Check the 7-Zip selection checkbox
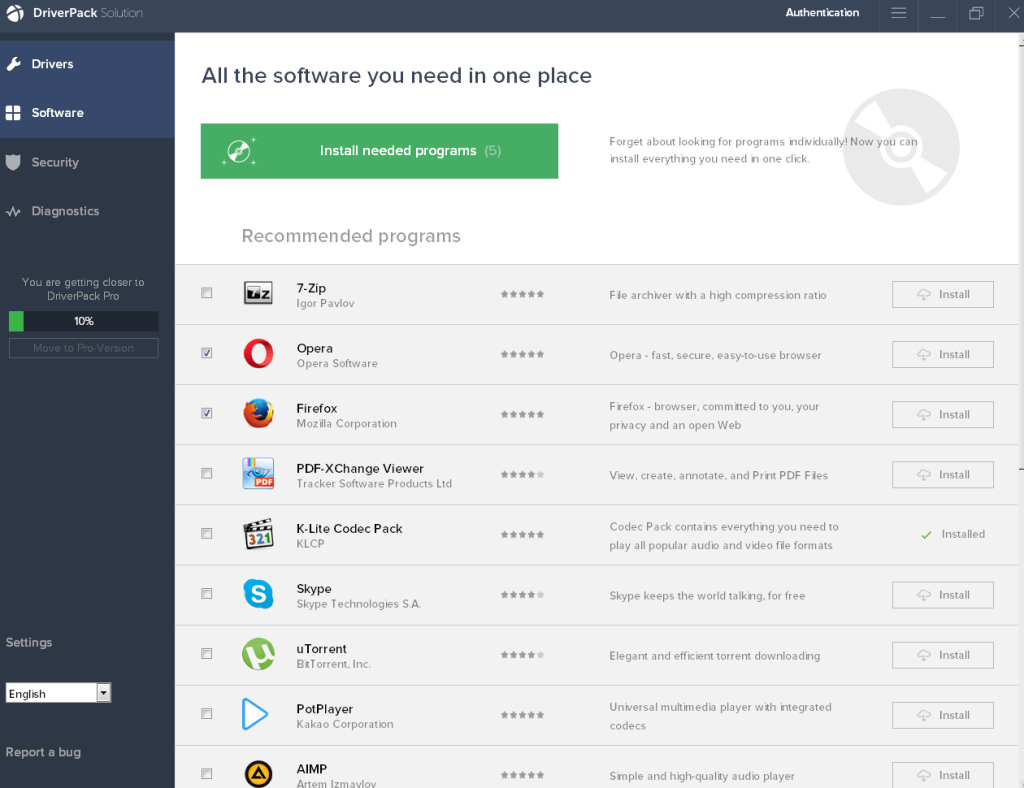1024x788 pixels. coord(206,293)
